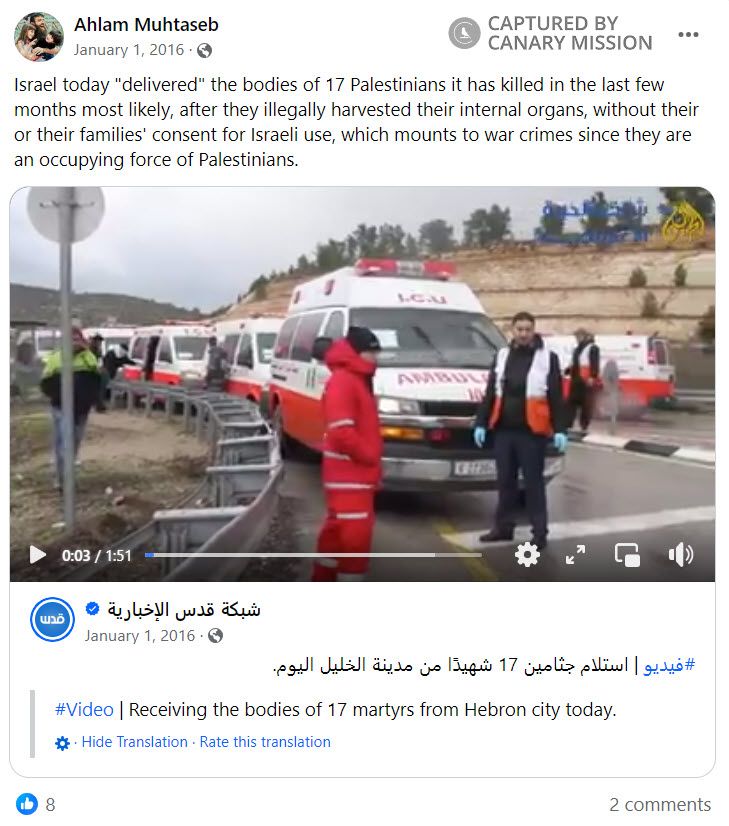Hide Translation of the shared post
This screenshot has height=826, width=729.
pos(134,742)
